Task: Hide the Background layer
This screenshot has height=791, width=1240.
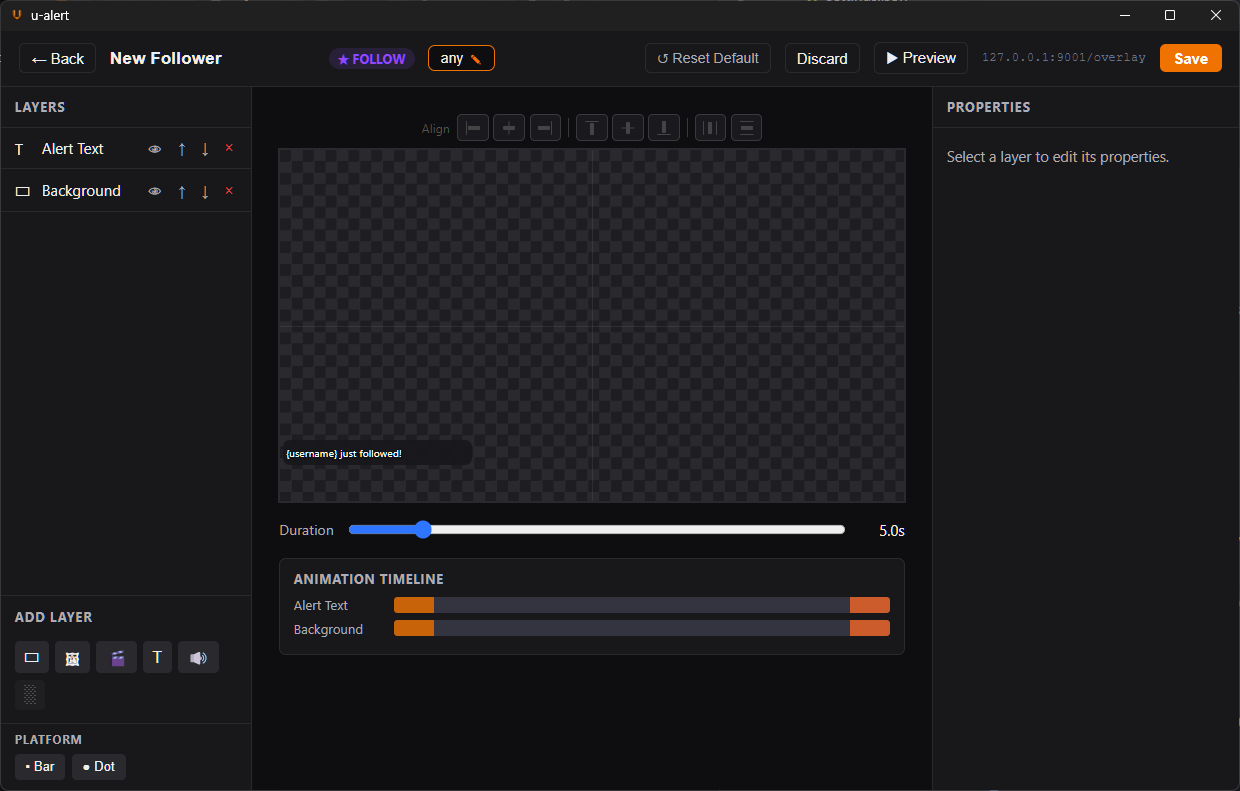Action: pyautogui.click(x=155, y=191)
